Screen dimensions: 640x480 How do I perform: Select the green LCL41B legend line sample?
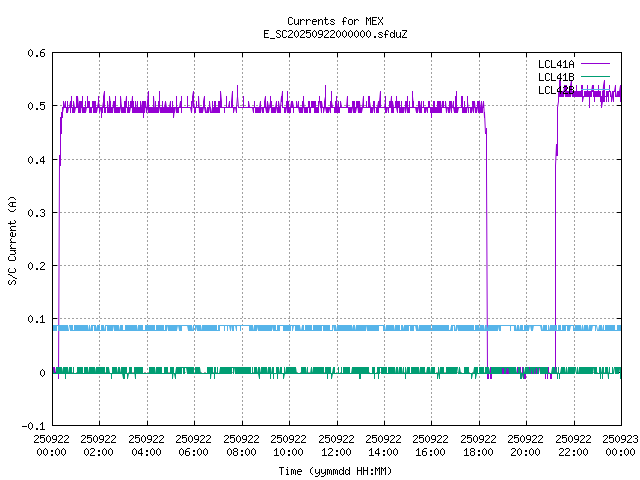coord(594,77)
